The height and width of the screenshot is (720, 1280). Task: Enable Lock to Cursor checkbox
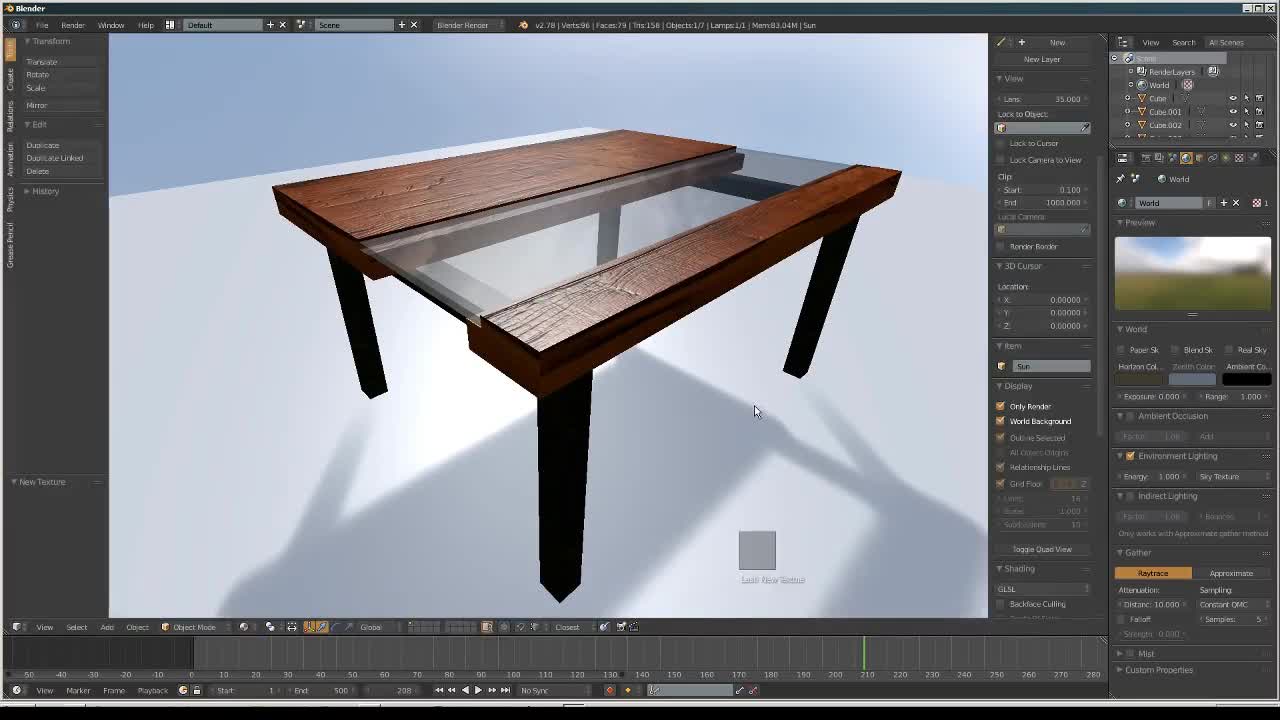[1001, 143]
